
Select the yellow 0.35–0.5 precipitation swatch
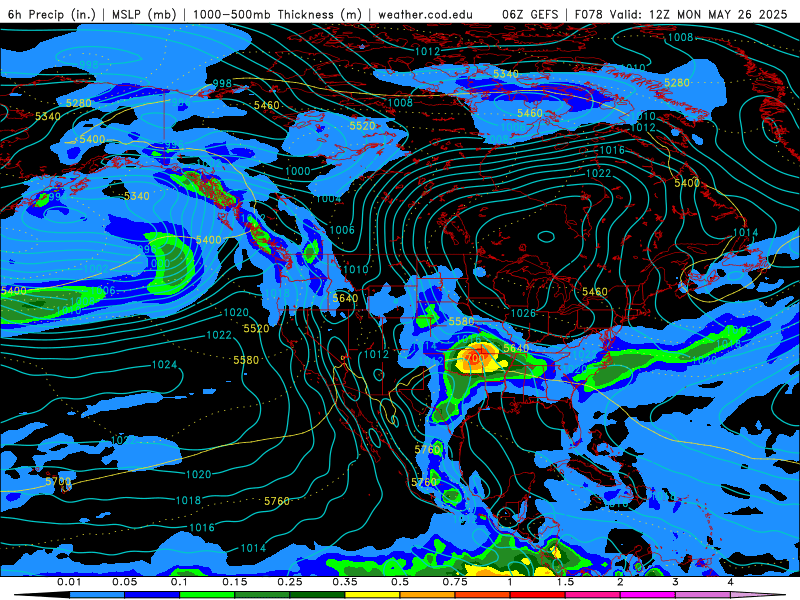[372, 595]
